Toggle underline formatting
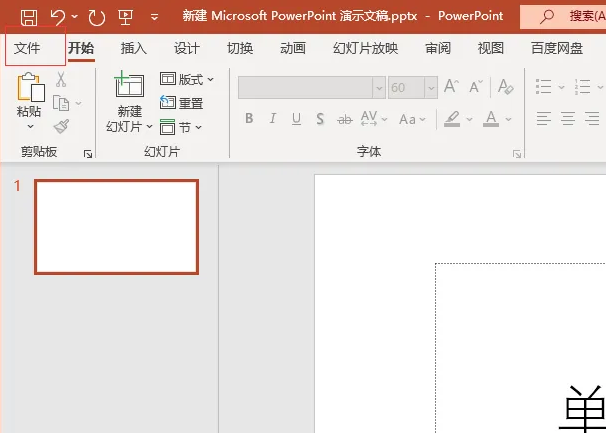Viewport: 606px width, 433px height. pos(296,119)
